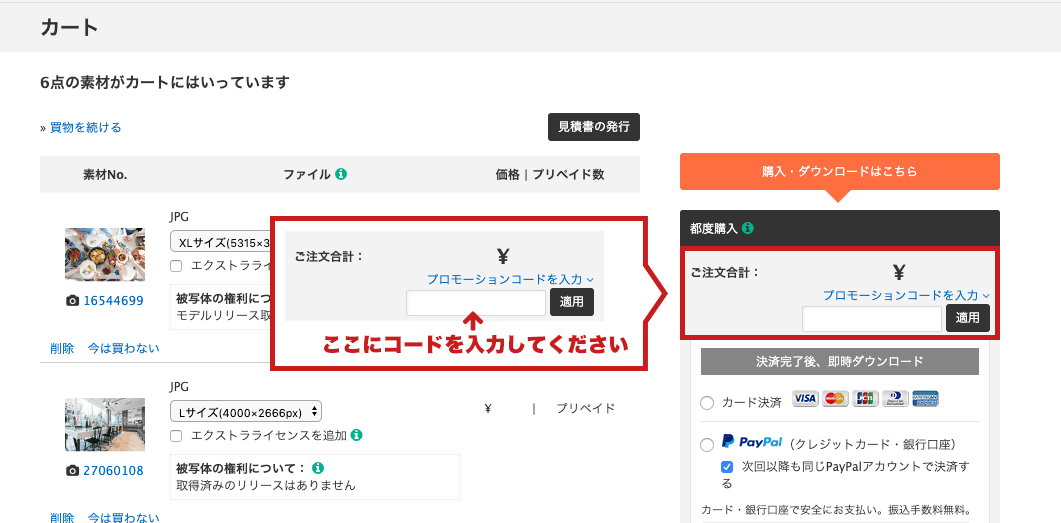Click 今は買わない for item 16544699
This screenshot has height=523, width=1061.
pyautogui.click(x=124, y=348)
